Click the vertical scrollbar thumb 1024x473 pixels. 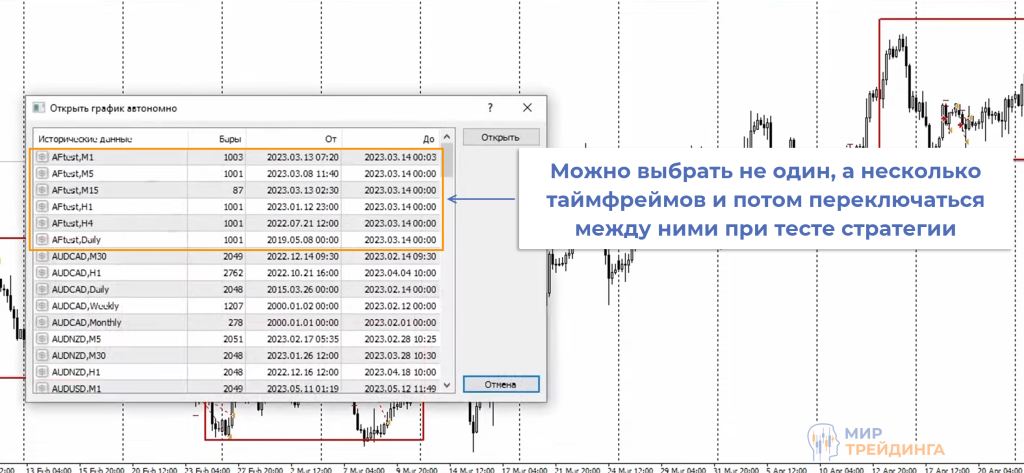coord(447,161)
